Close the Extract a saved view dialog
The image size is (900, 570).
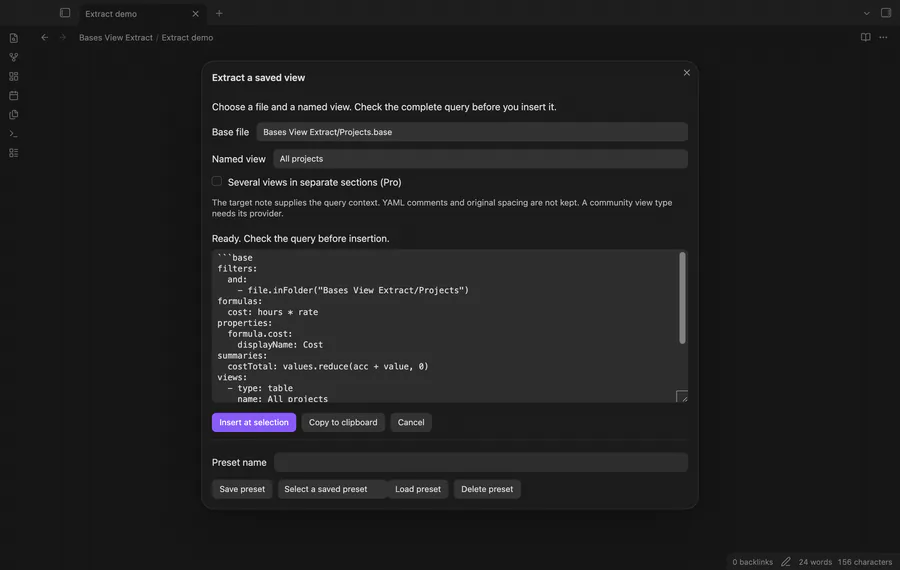pyautogui.click(x=686, y=73)
